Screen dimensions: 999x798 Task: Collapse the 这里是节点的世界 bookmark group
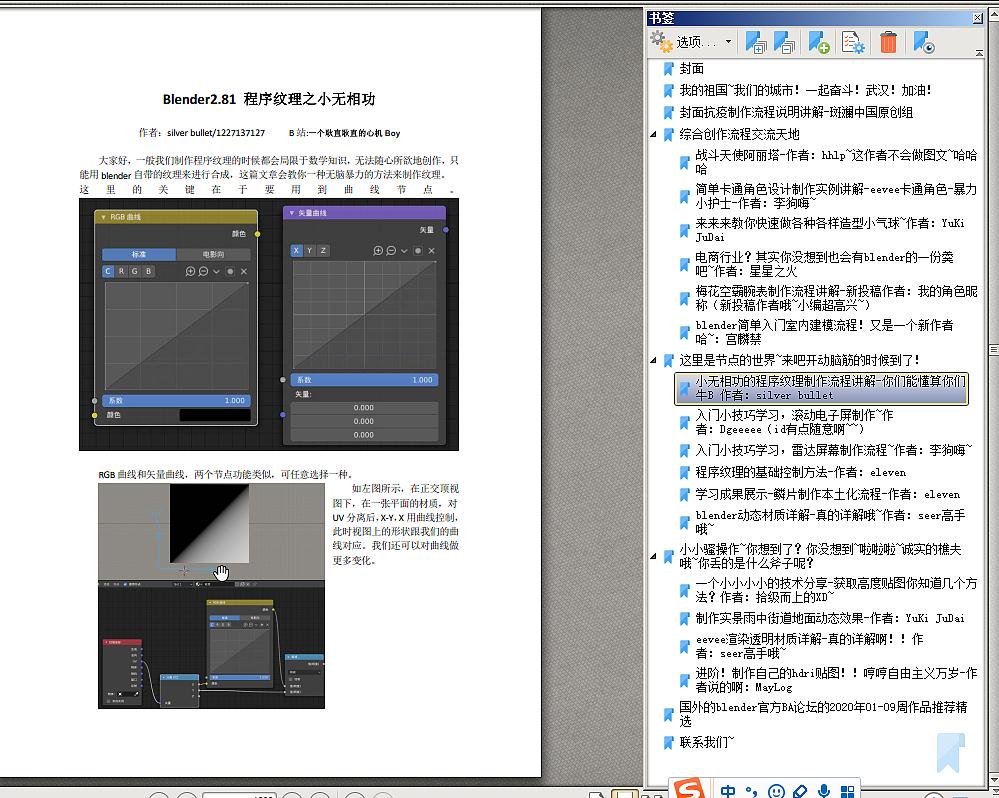click(x=654, y=360)
